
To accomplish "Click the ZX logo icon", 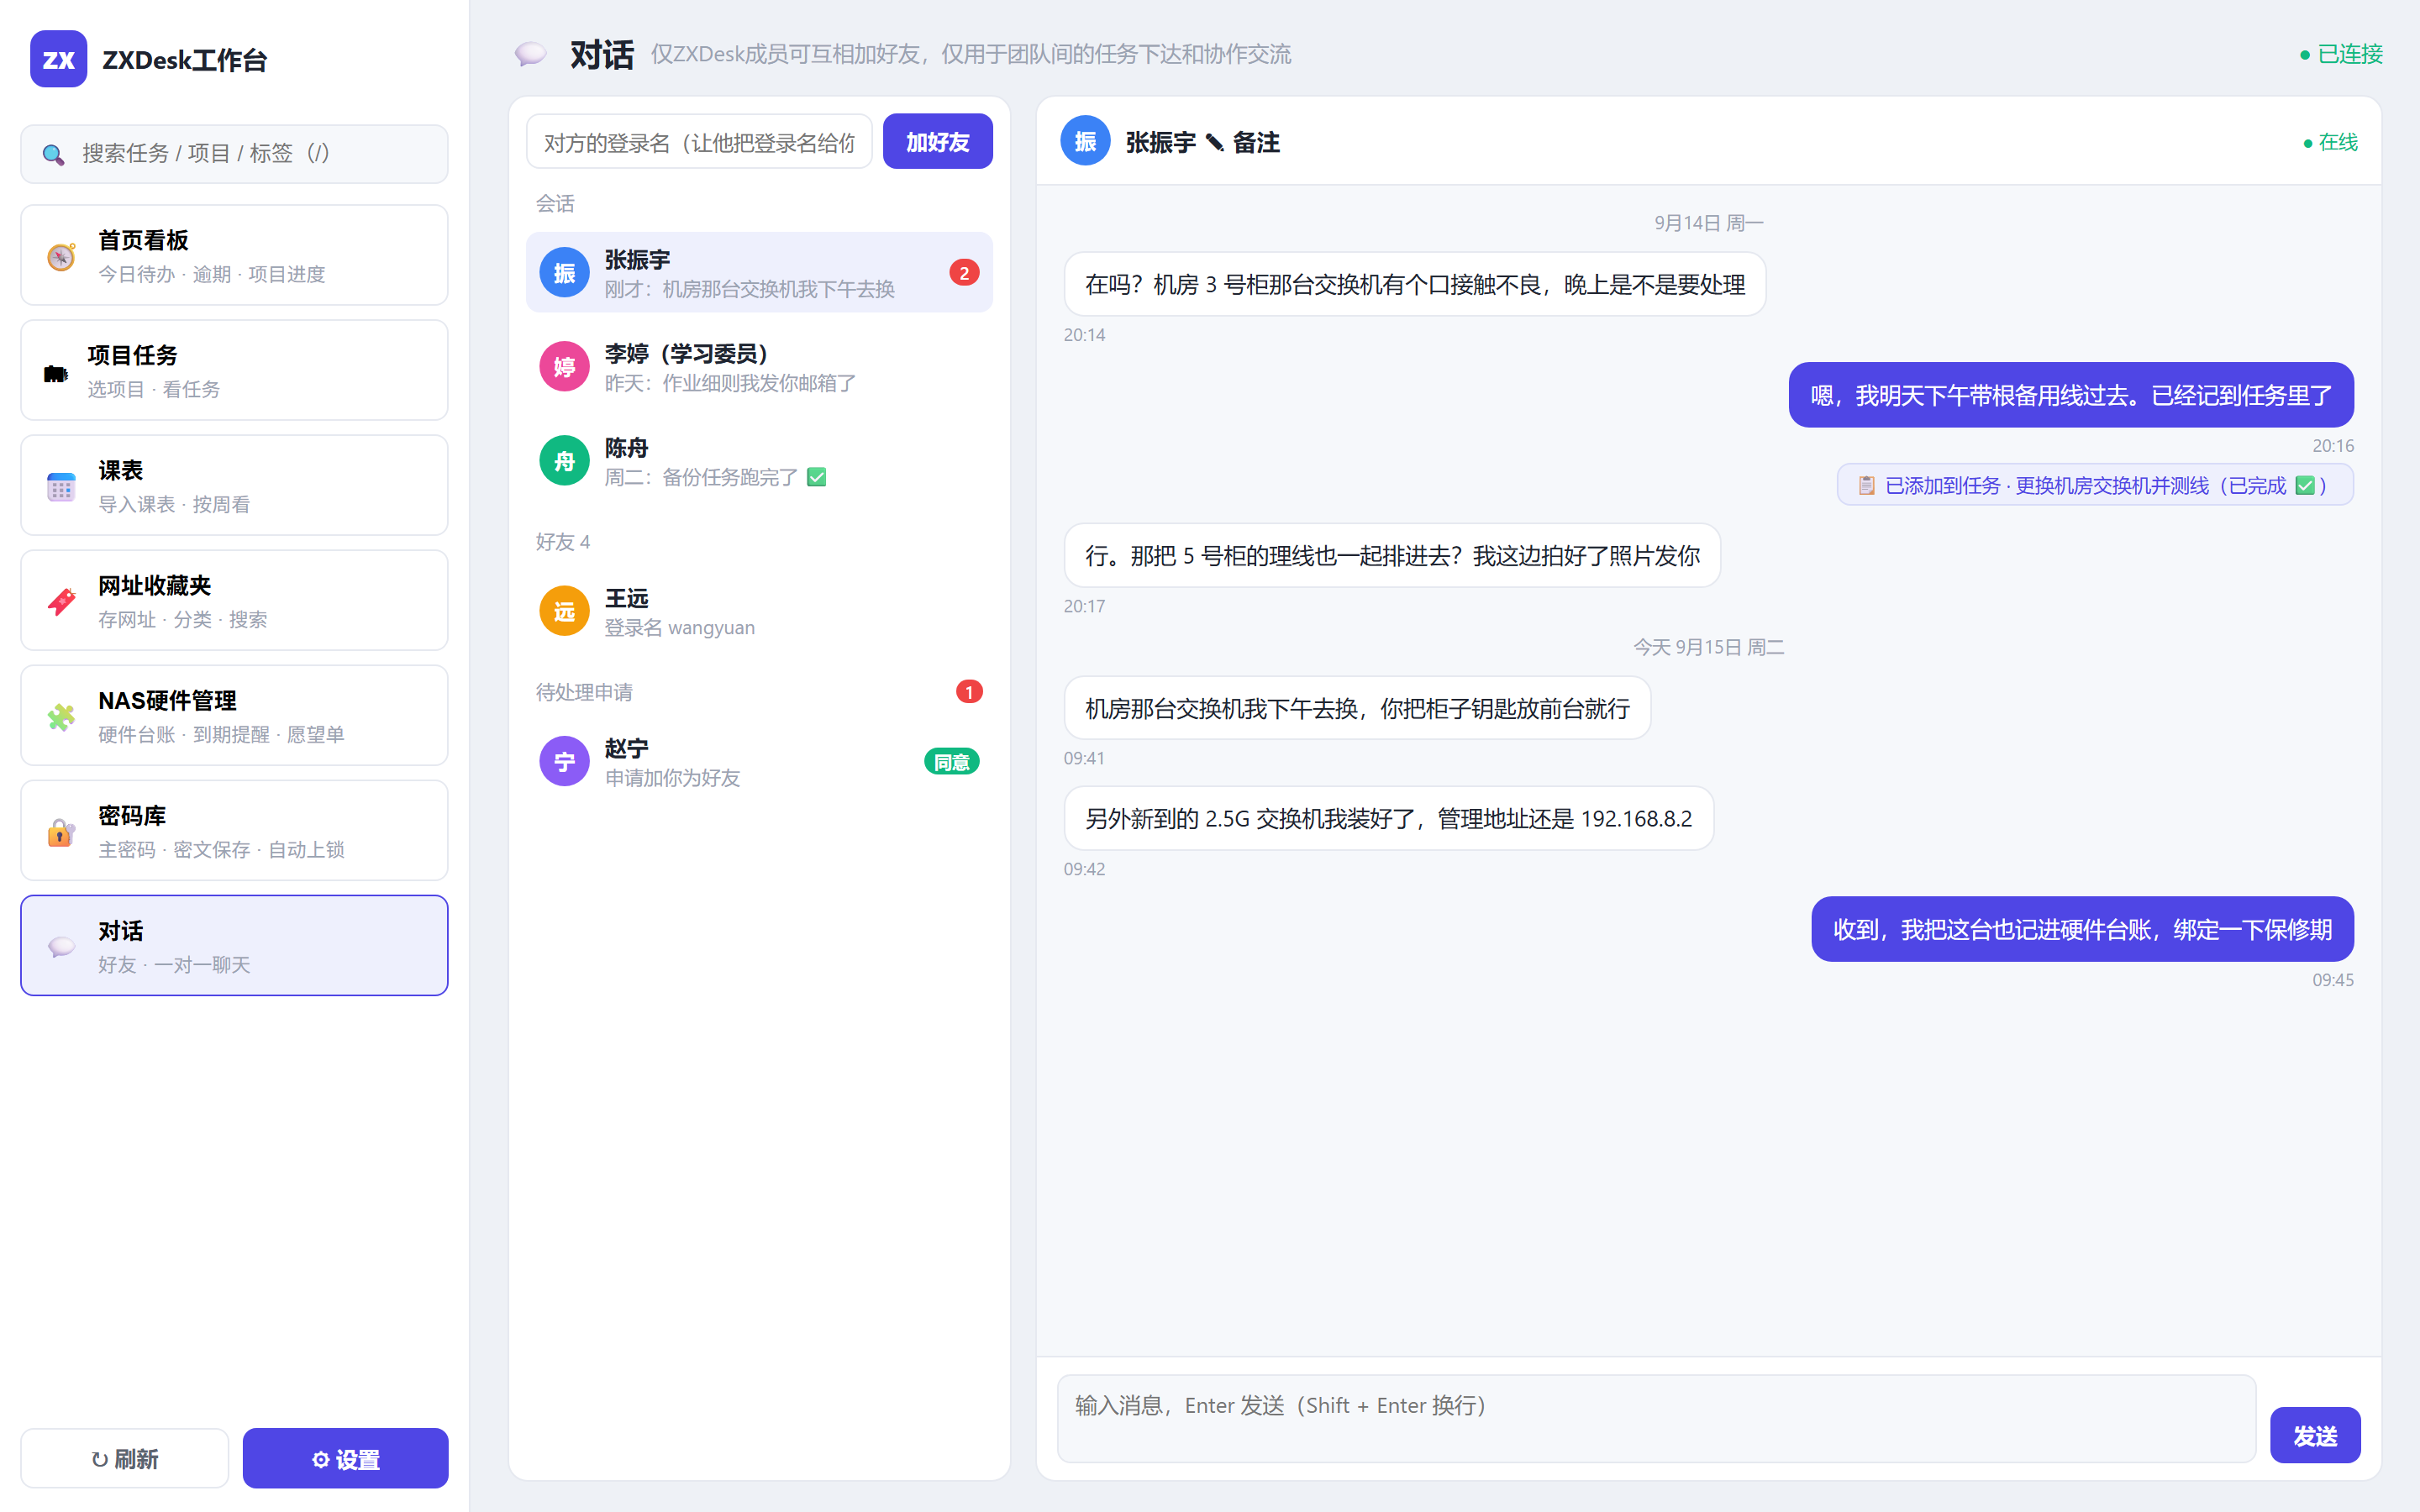I will pos(59,59).
